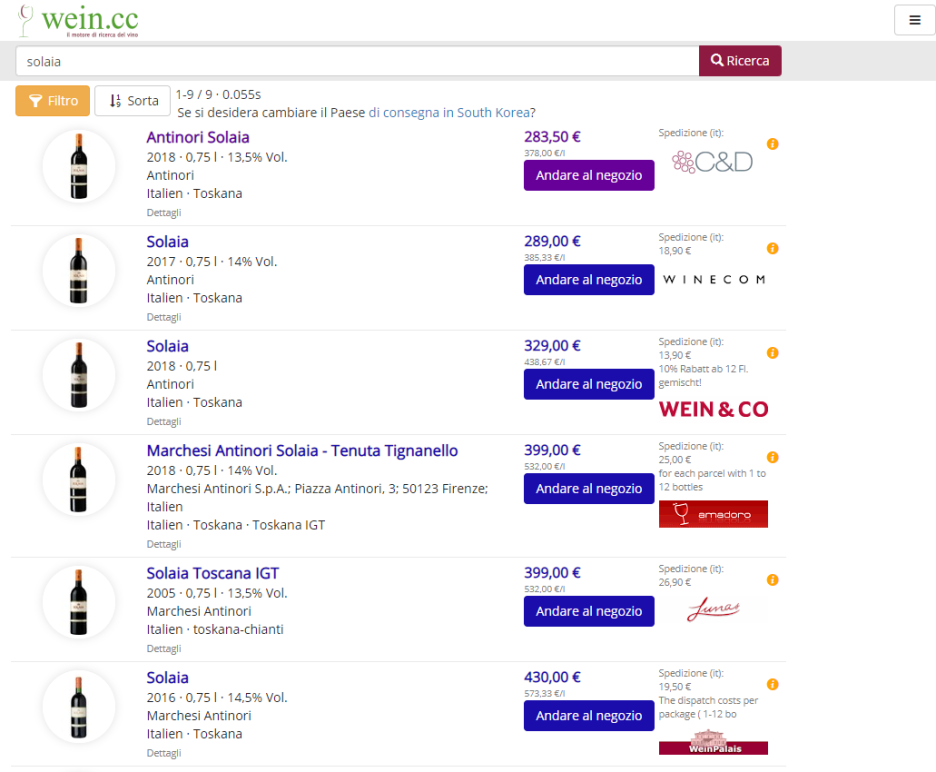Open WINECOM shop logo
Screen dimensions: 936x772
(714, 279)
